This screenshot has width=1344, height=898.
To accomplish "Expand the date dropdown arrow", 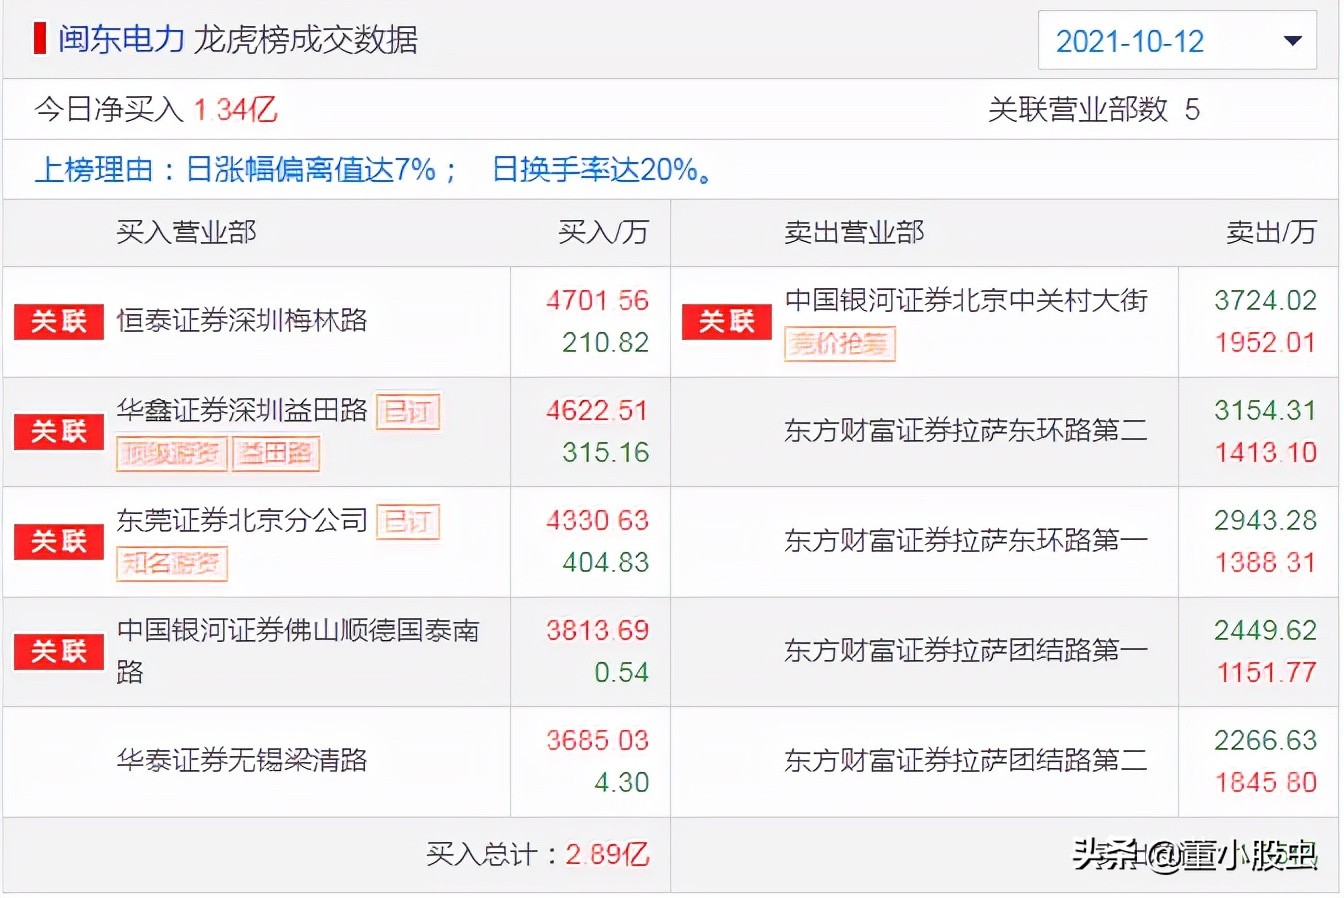I will click(1292, 41).
